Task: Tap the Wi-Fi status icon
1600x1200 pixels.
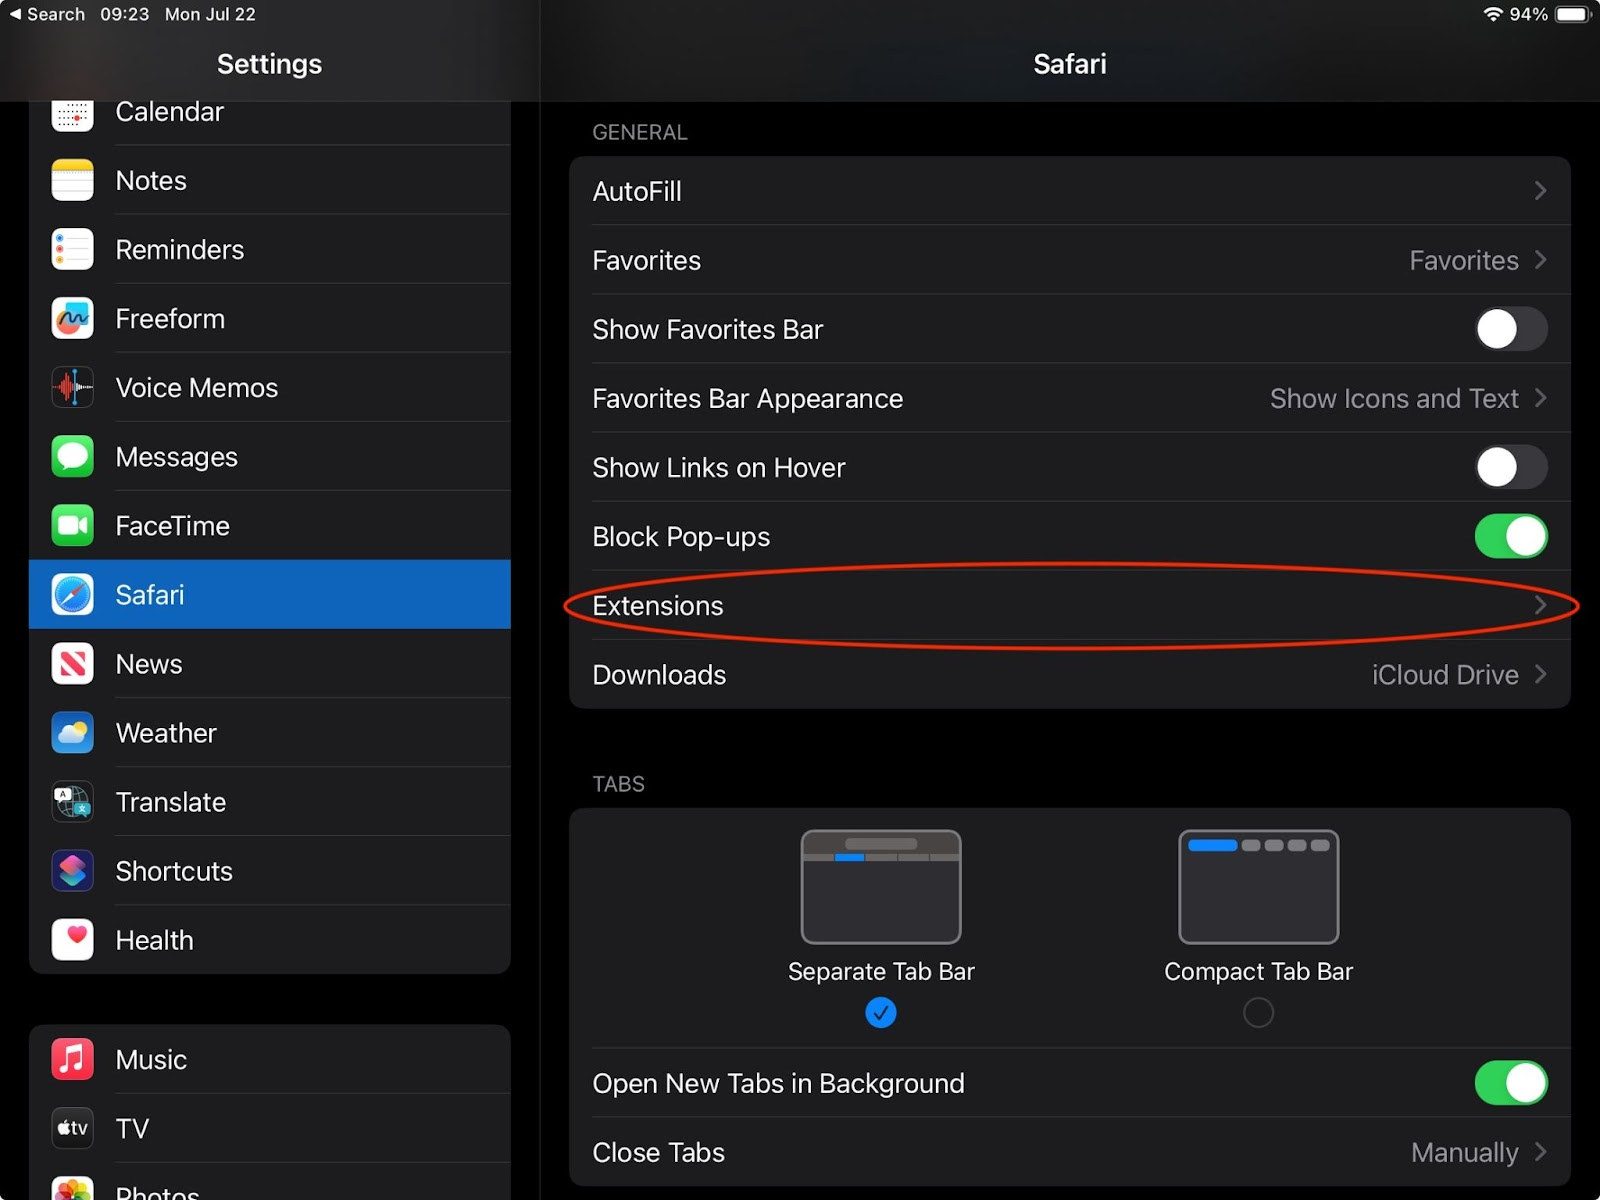Action: [1493, 14]
